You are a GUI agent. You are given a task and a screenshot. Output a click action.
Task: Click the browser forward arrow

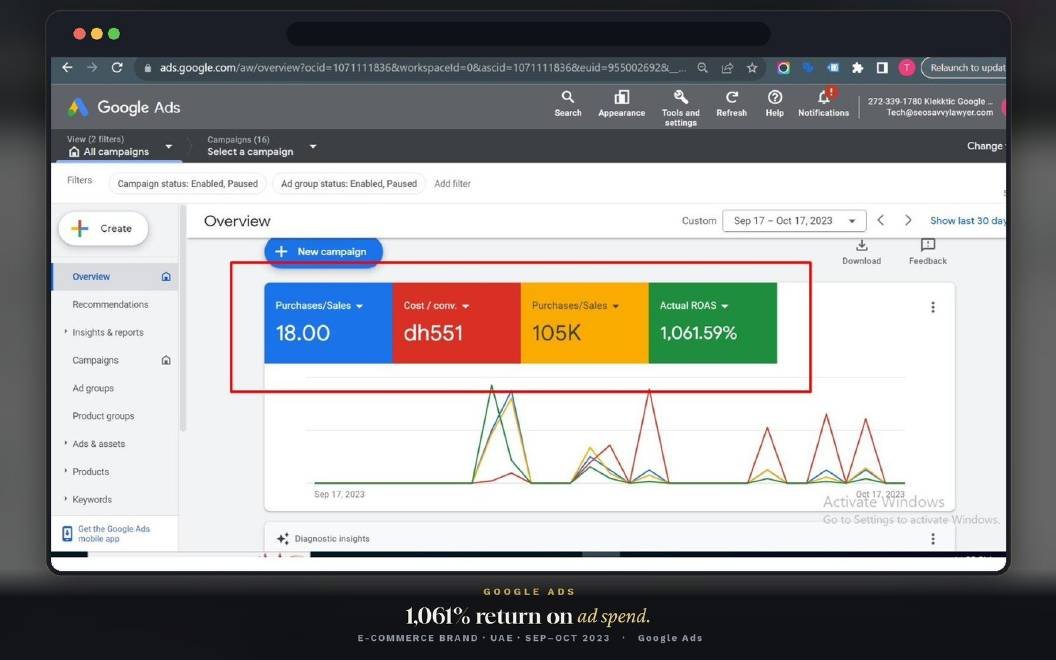pyautogui.click(x=92, y=67)
